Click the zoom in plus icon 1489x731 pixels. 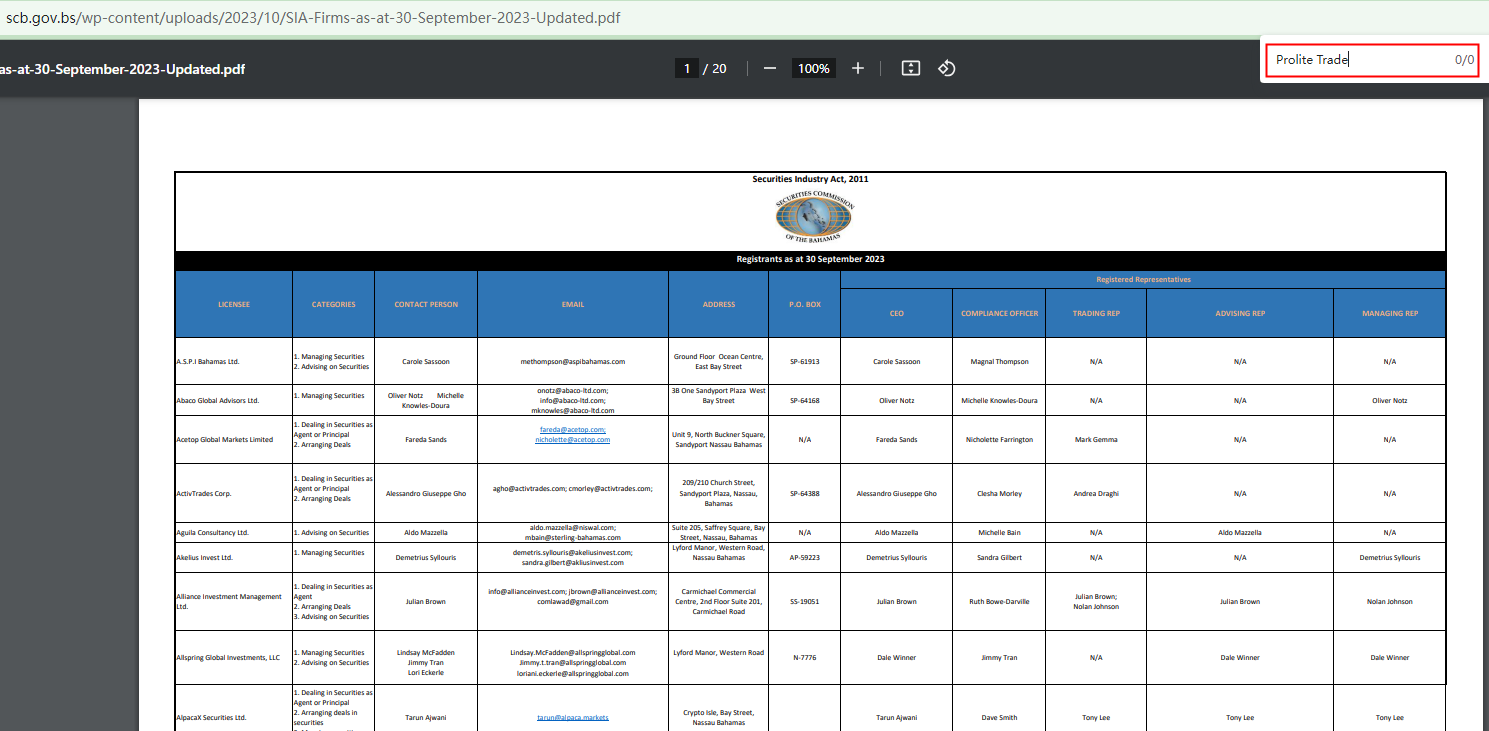point(857,68)
